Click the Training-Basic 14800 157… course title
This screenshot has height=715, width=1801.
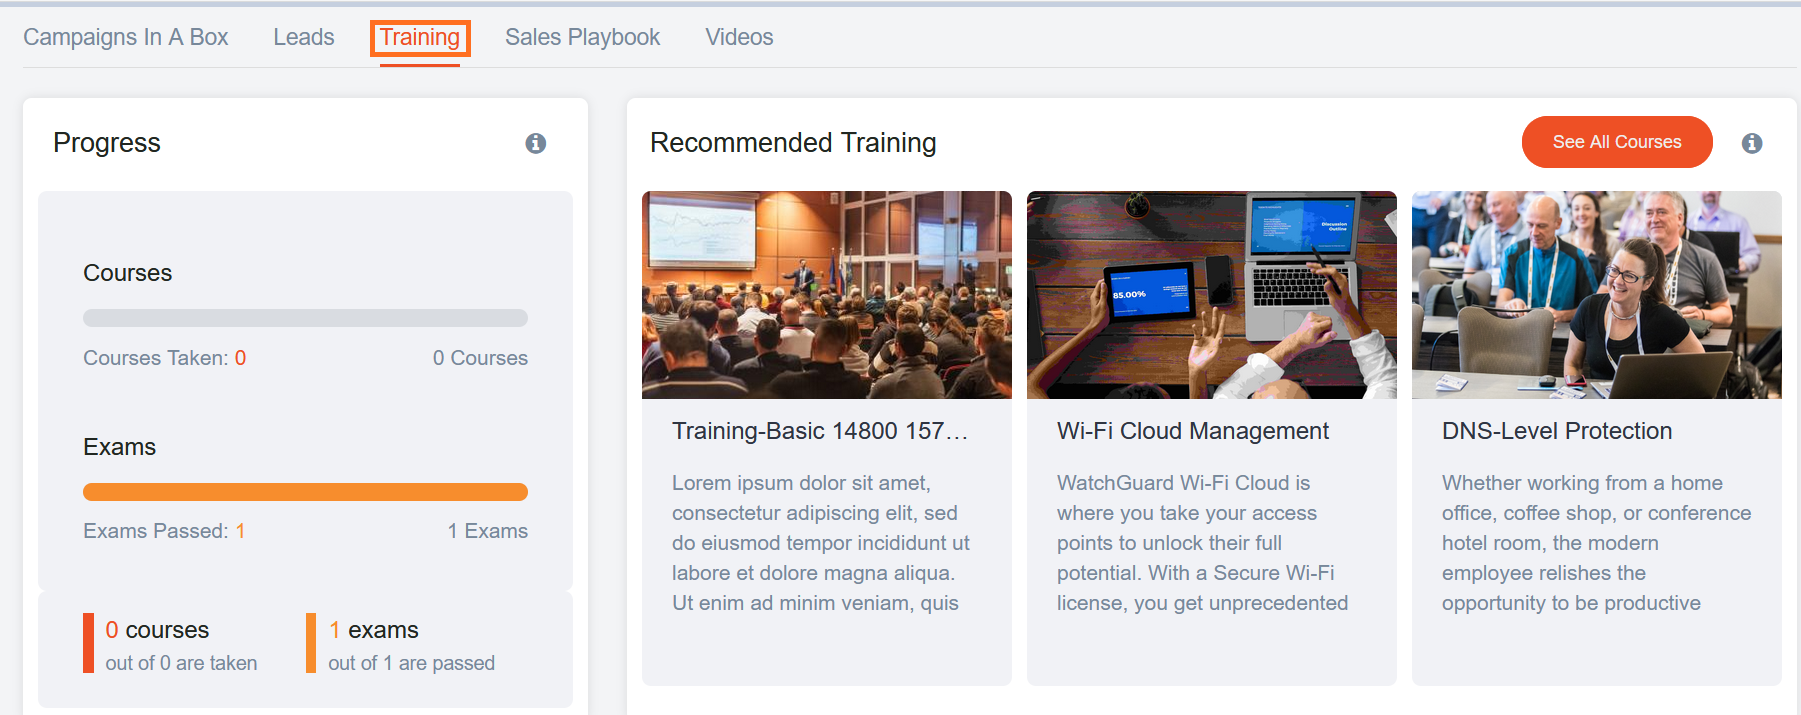point(820,431)
